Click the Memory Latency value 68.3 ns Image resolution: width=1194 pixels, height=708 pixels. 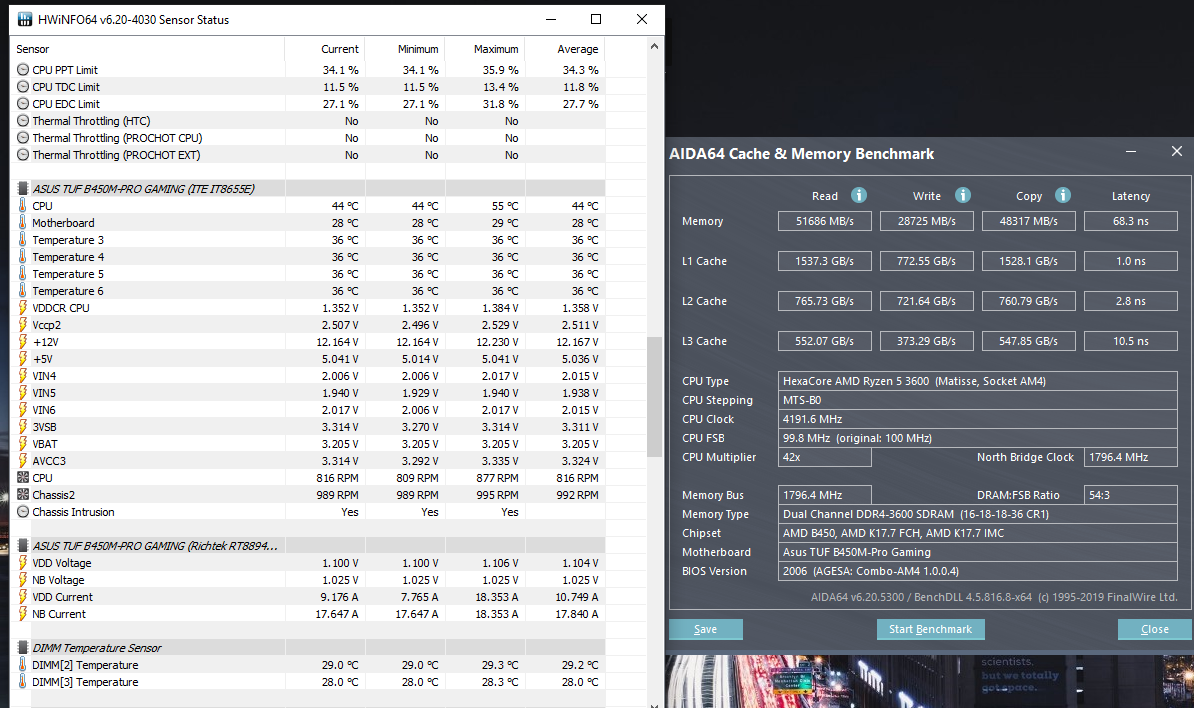pos(1130,221)
